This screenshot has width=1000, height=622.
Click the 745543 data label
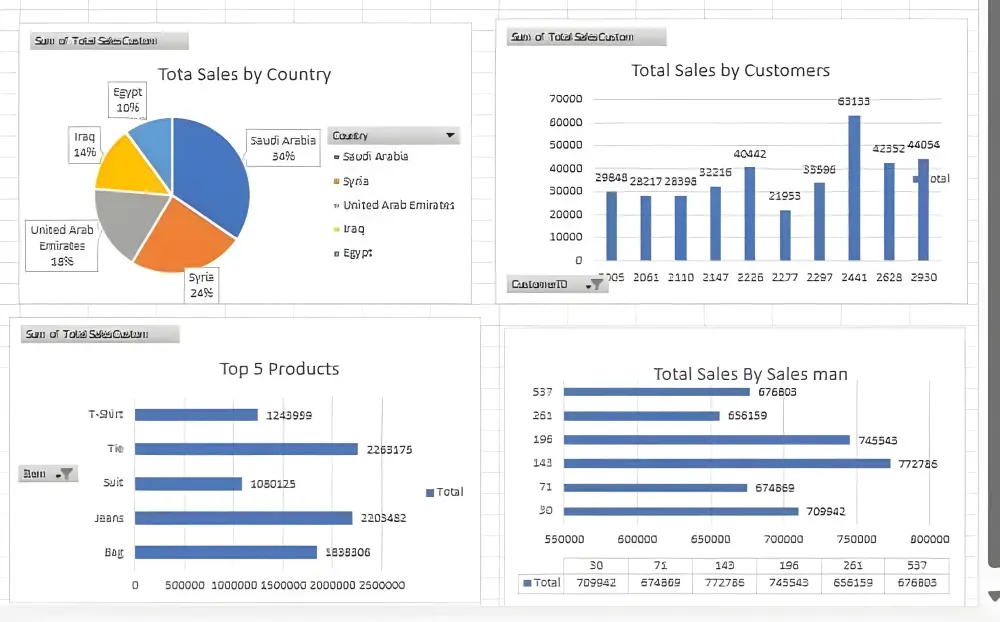[878, 440]
